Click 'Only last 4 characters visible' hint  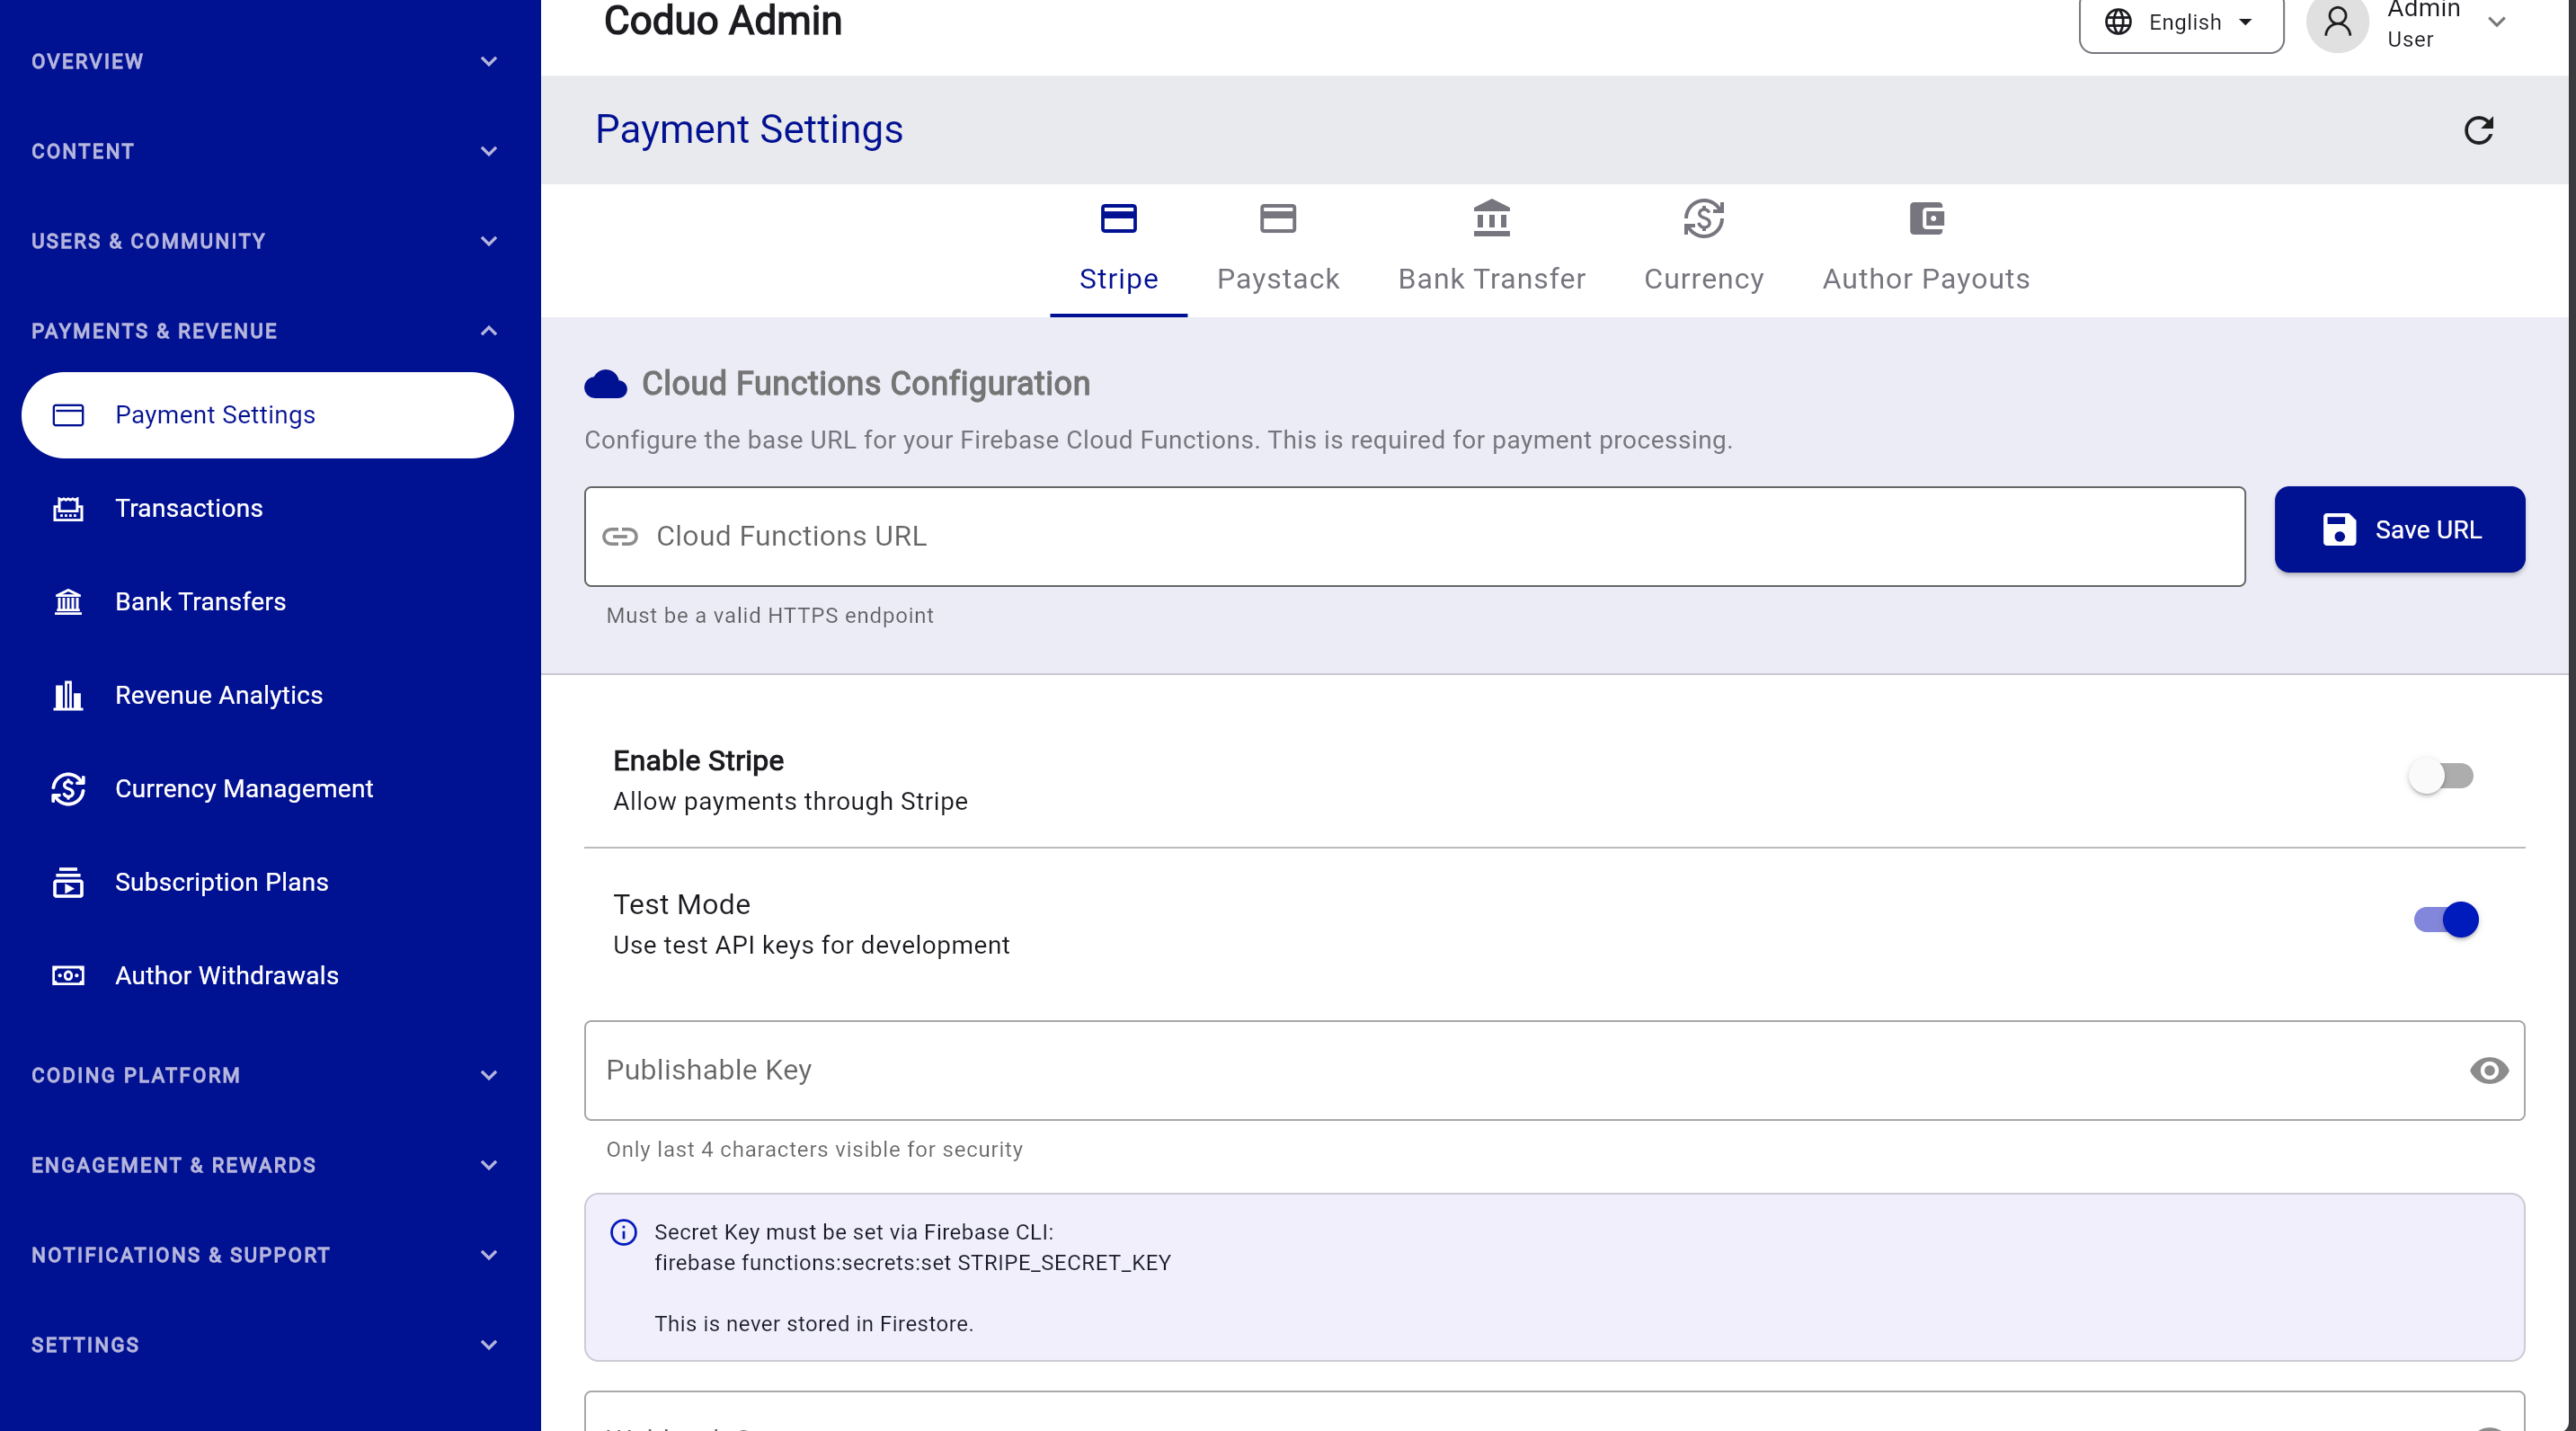813,1150
